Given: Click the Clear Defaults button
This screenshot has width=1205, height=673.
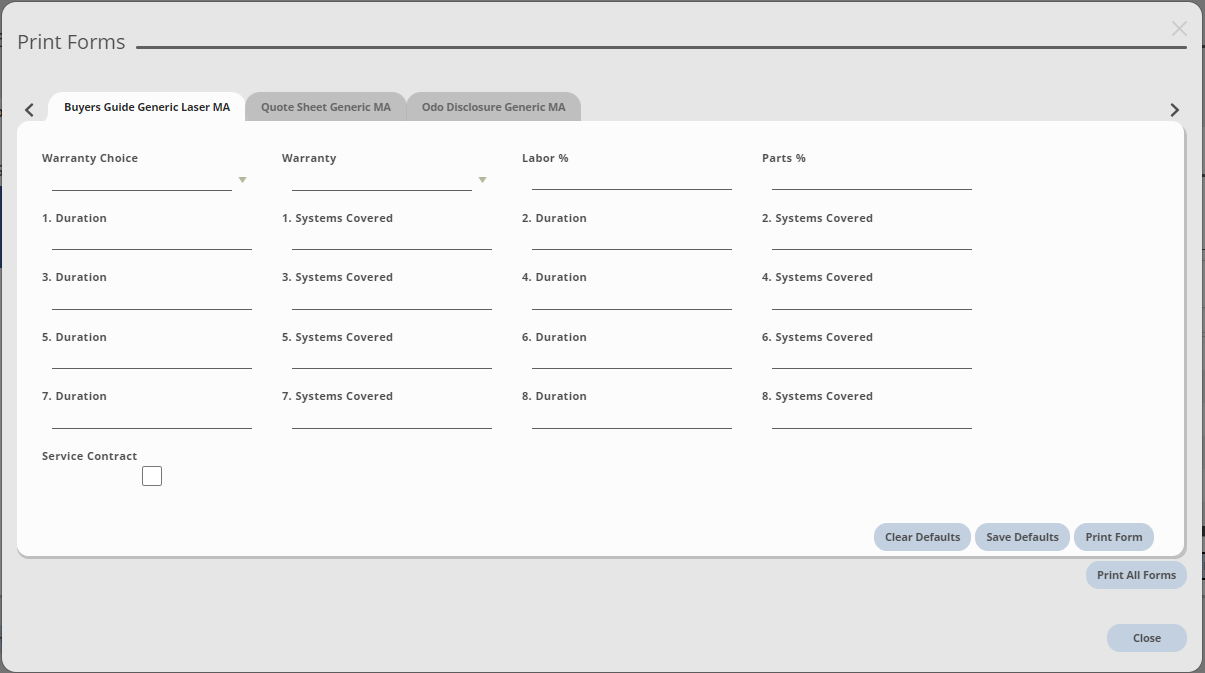Looking at the screenshot, I should (921, 537).
